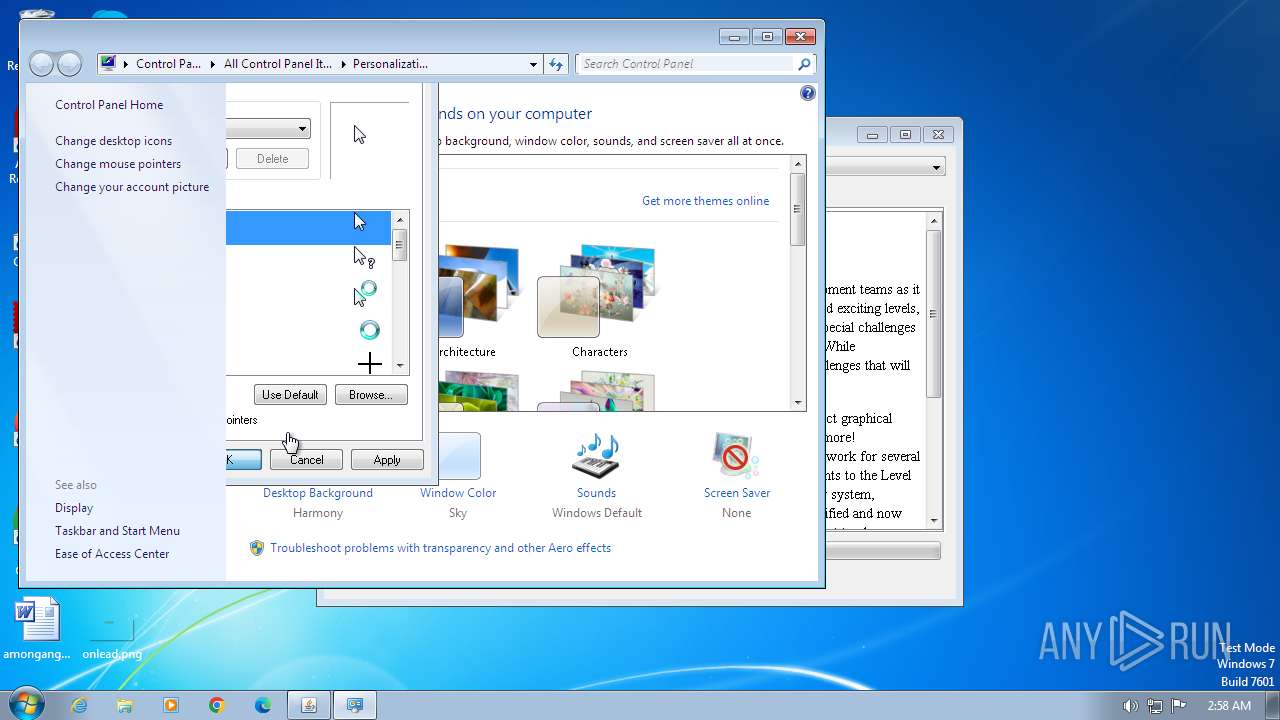The height and width of the screenshot is (720, 1280).
Task: Click All Control Panel It... breadcrumb
Action: click(x=277, y=64)
